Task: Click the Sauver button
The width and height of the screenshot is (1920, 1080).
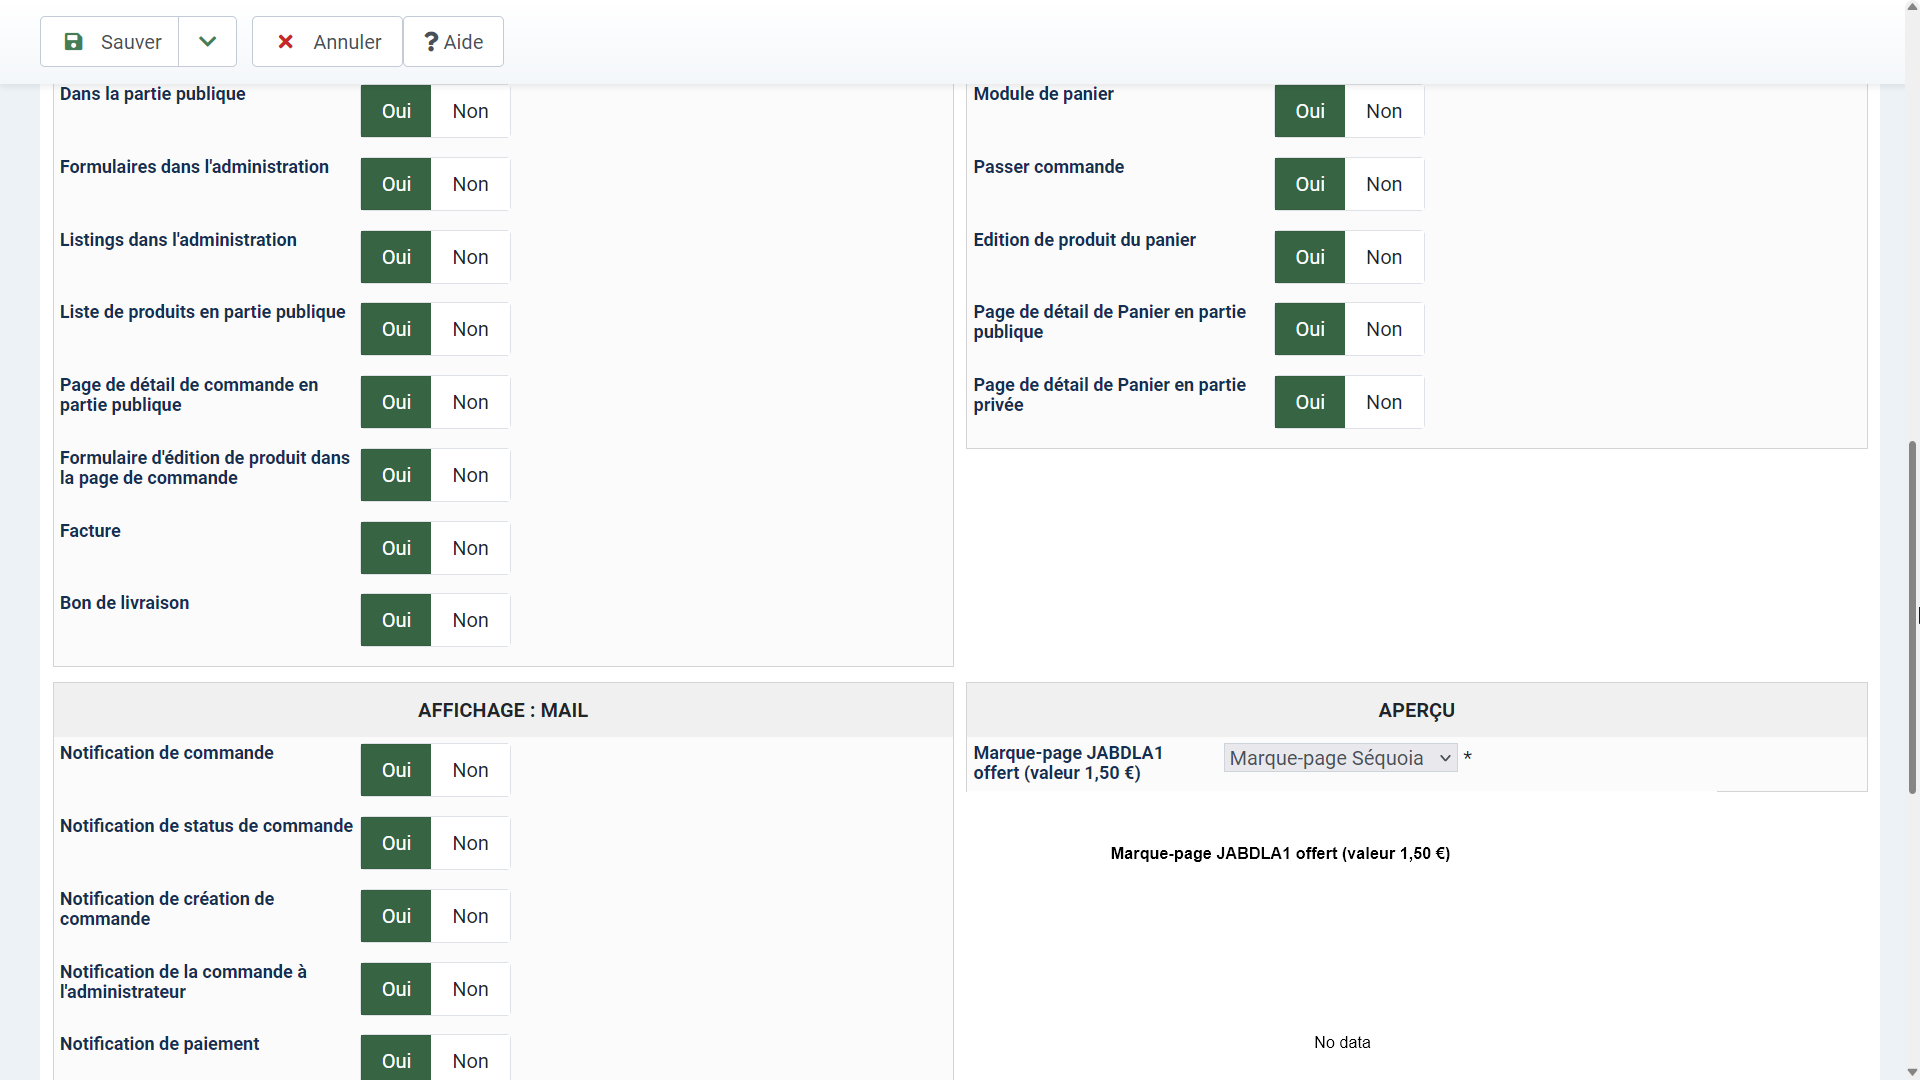Action: tap(110, 42)
